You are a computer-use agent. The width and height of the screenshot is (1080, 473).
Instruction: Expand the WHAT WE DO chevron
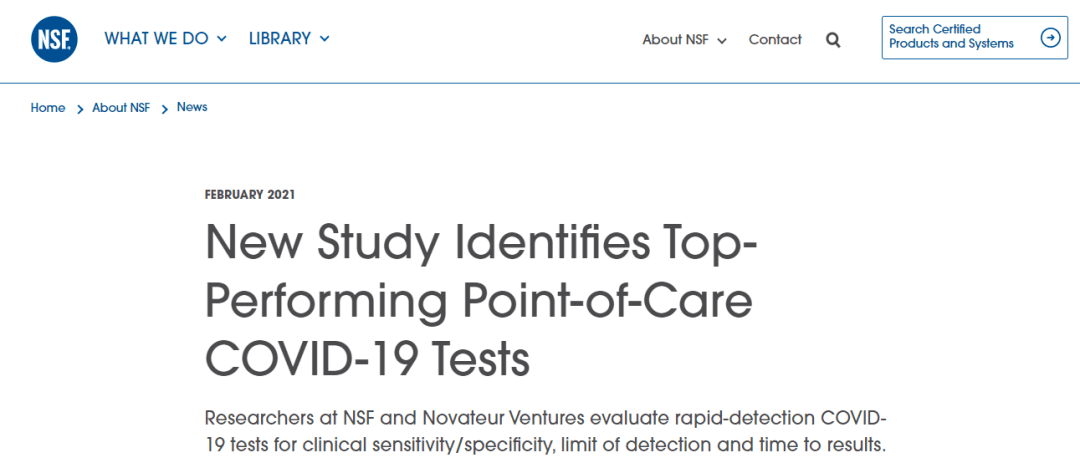222,39
